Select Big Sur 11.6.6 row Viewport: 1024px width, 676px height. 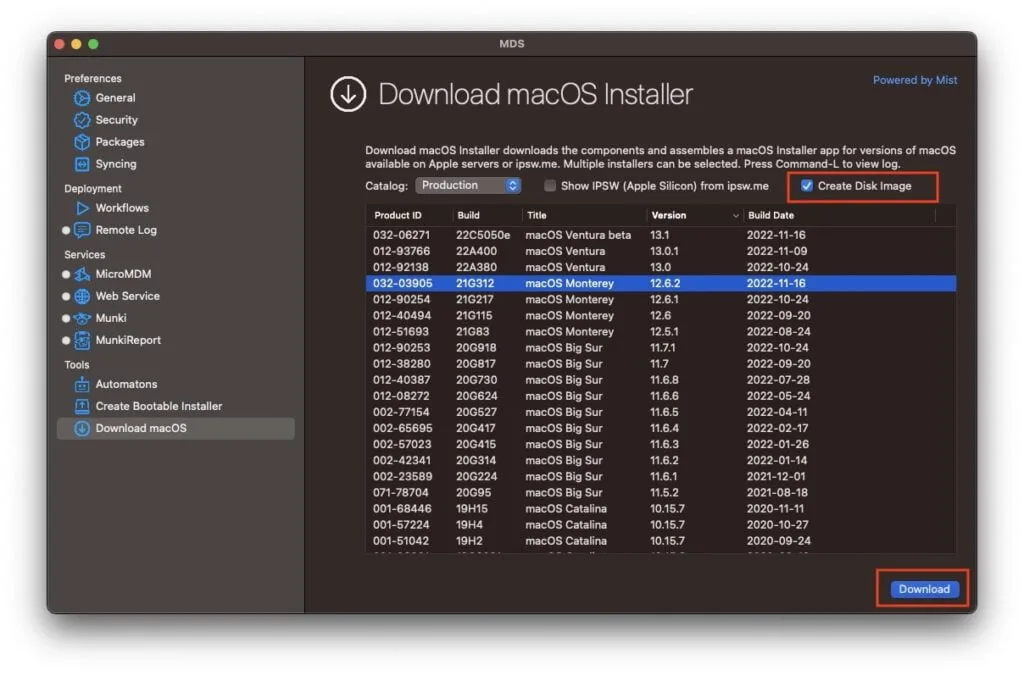660,396
